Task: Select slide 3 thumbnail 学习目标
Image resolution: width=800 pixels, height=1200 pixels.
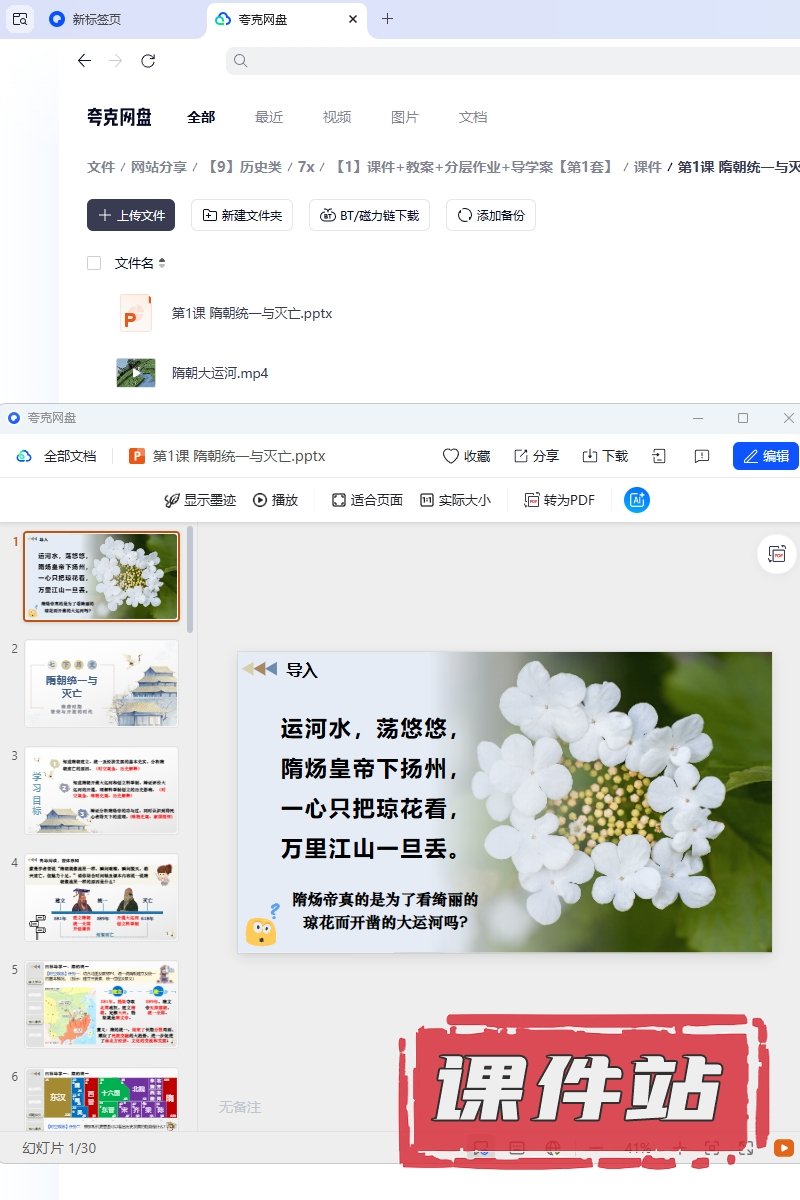Action: point(101,790)
